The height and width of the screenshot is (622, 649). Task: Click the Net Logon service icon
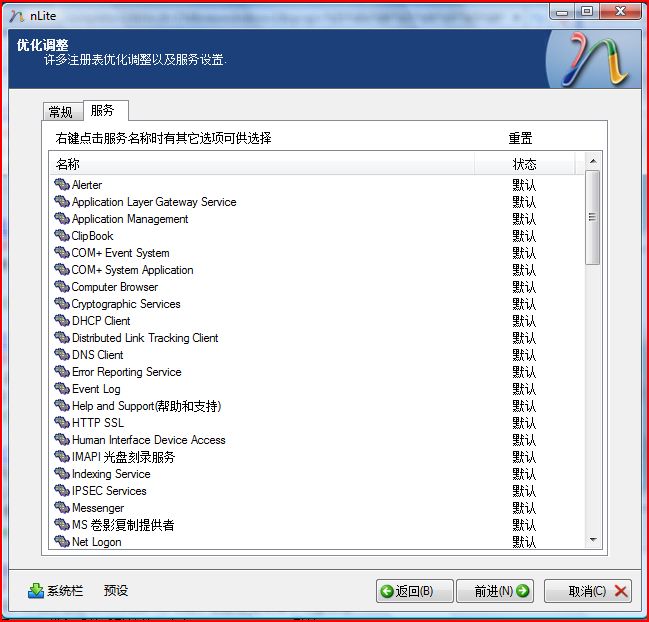click(x=62, y=541)
